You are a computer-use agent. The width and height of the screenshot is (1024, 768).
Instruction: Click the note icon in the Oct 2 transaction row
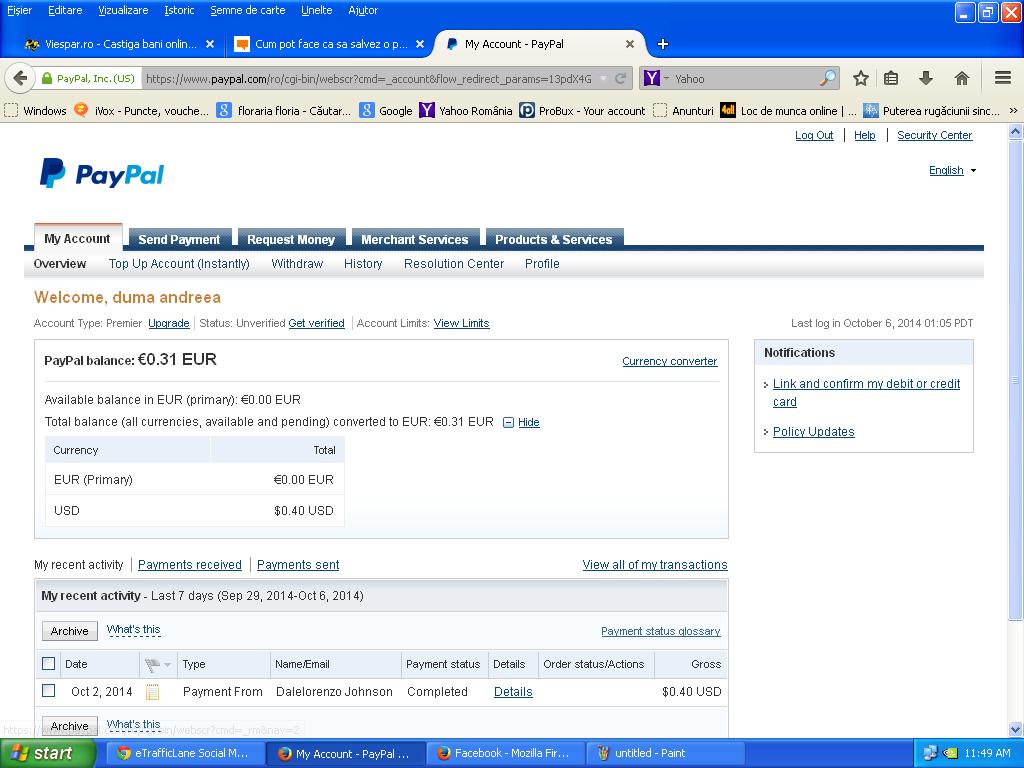(x=152, y=692)
